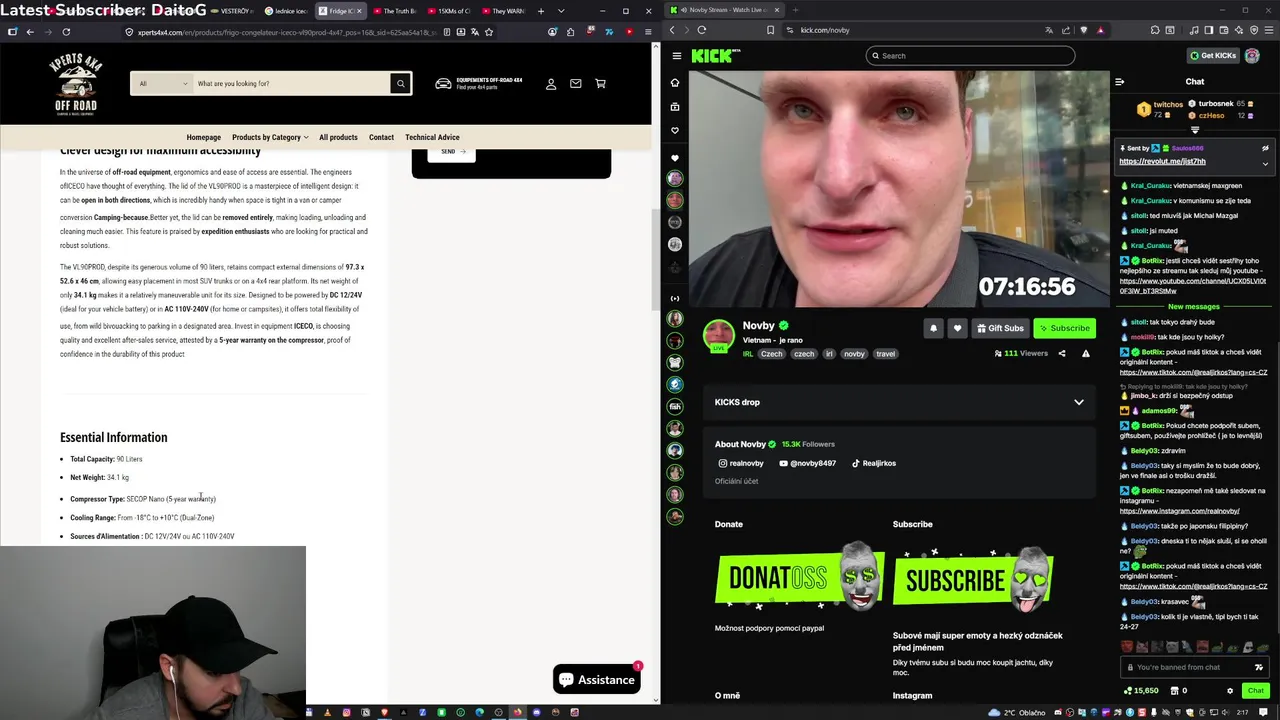1280x720 pixels.
Task: Open following heart icon in Kick sidebar
Action: [675, 131]
